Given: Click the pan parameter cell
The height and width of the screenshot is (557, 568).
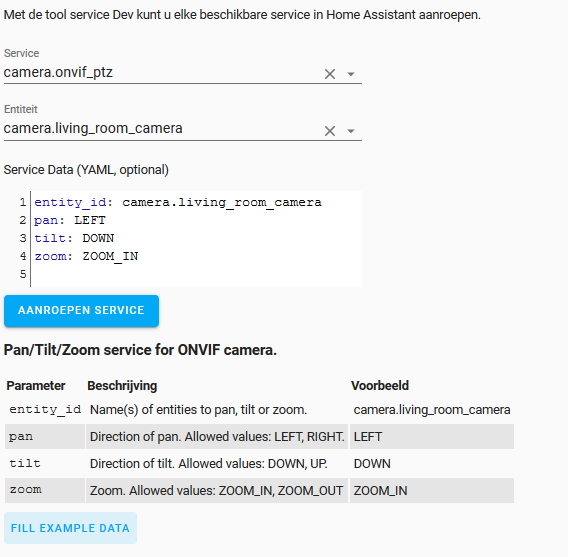Looking at the screenshot, I should coord(45,436).
